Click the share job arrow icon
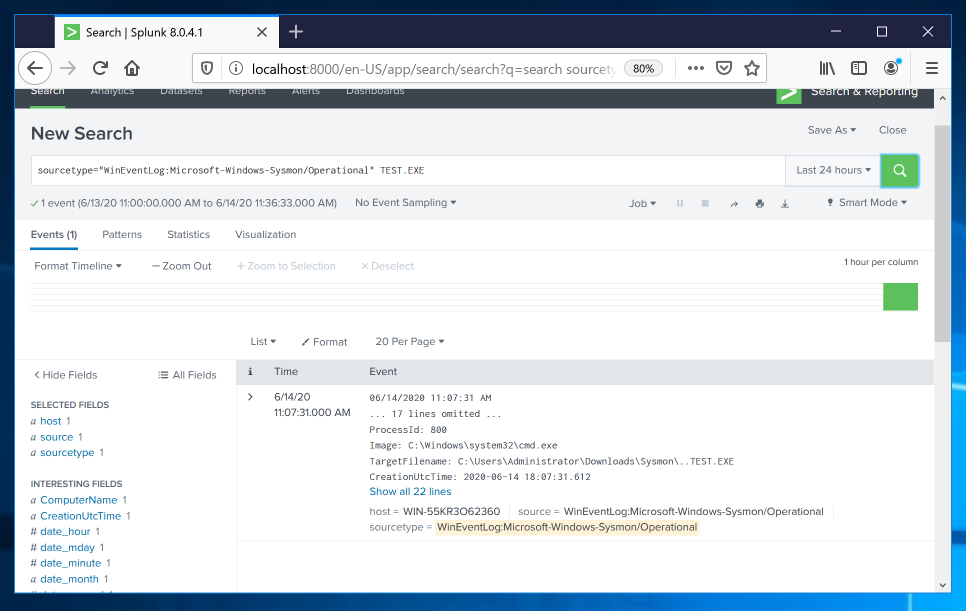The image size is (966, 611). pos(734,203)
